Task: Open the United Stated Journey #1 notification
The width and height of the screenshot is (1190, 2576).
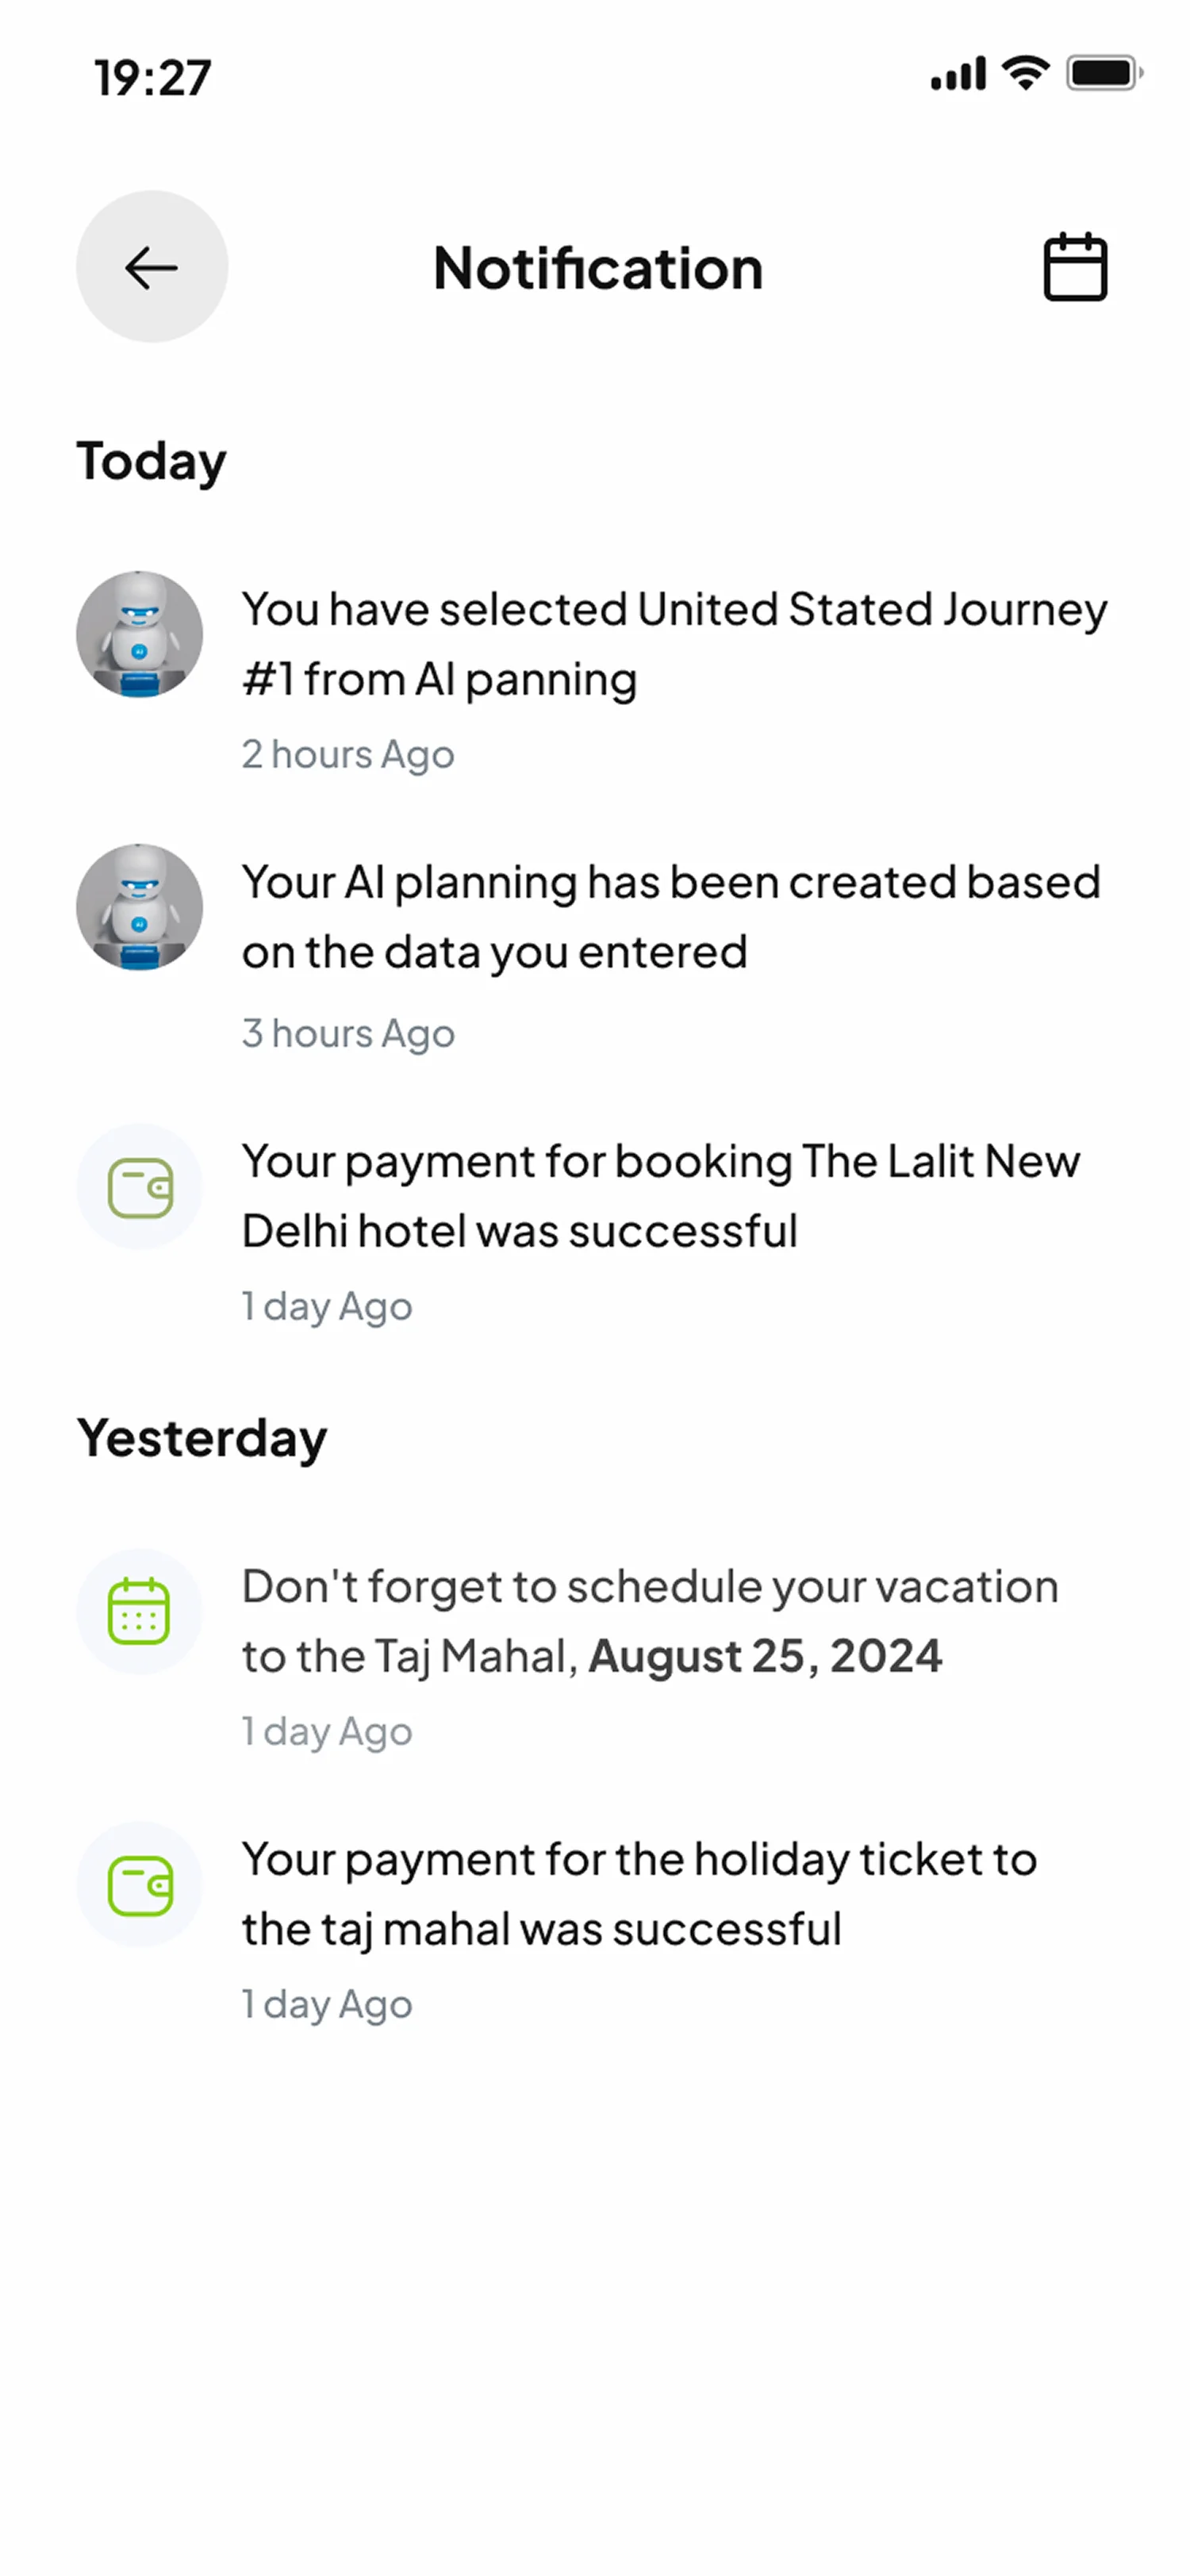Action: pos(673,644)
